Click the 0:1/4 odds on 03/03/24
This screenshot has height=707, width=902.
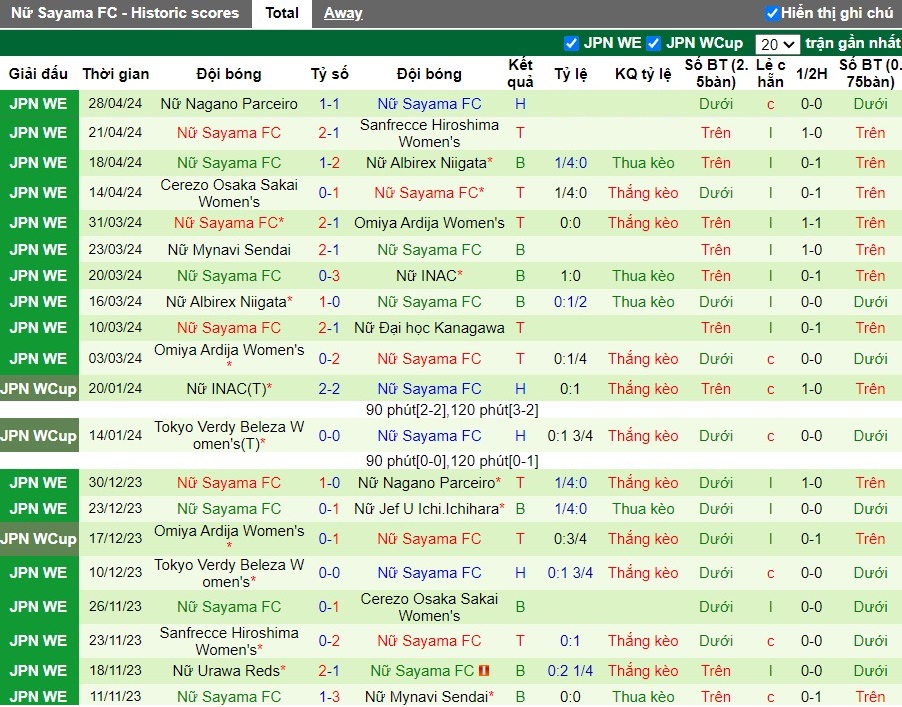coord(570,358)
